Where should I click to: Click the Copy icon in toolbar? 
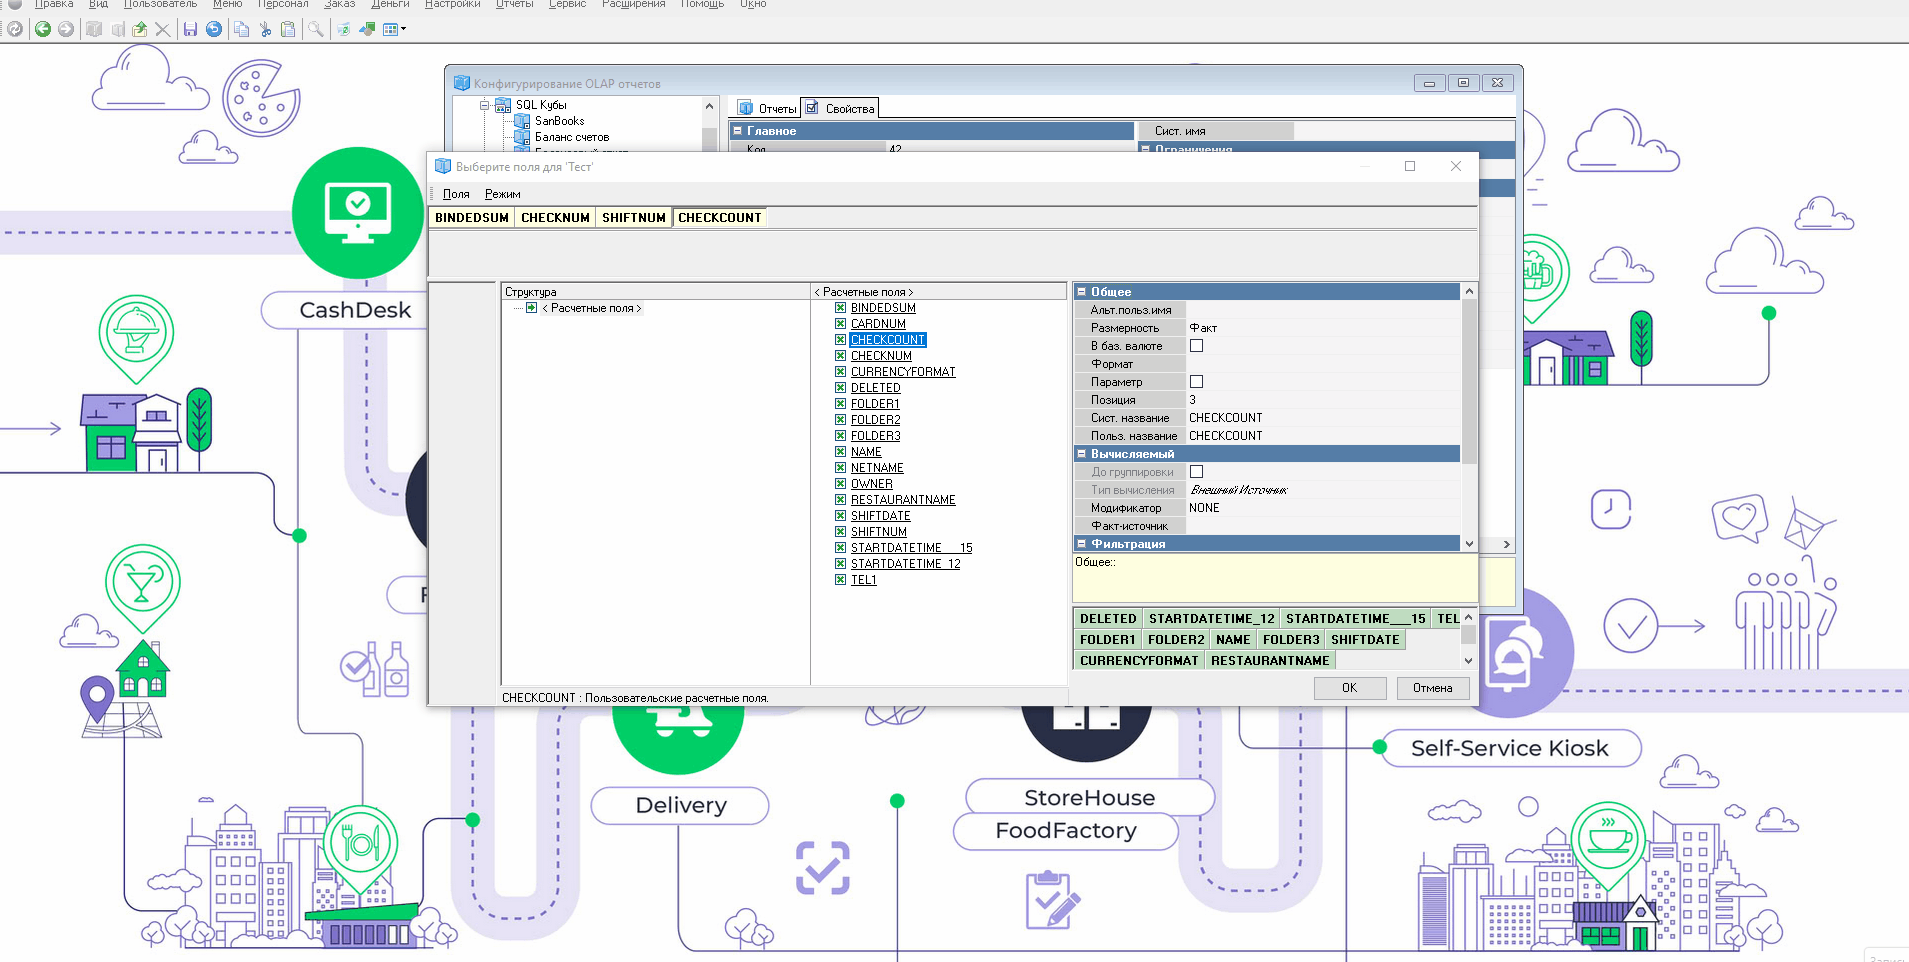241,29
